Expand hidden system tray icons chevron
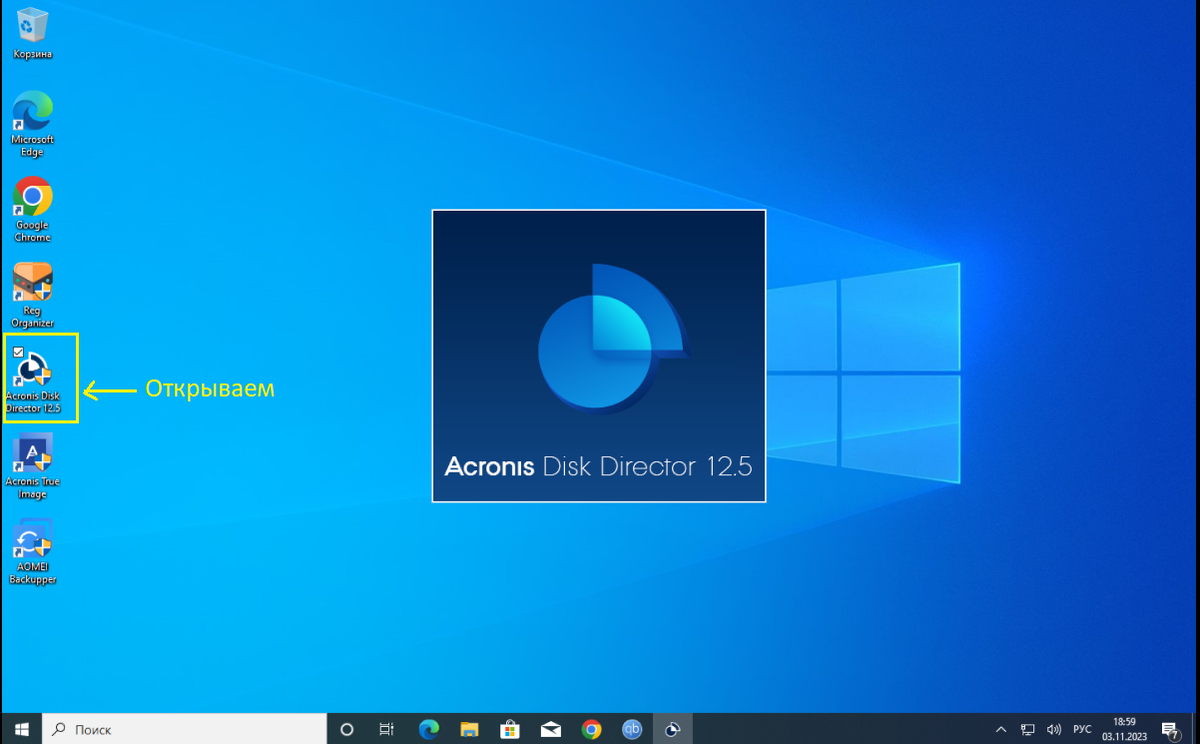 (1002, 729)
